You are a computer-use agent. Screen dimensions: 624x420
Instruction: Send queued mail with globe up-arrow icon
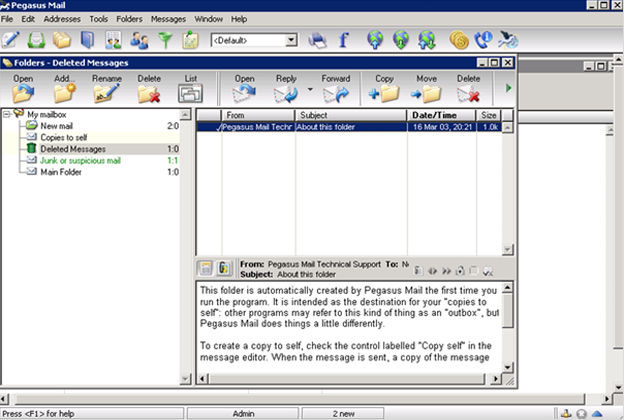coord(375,40)
